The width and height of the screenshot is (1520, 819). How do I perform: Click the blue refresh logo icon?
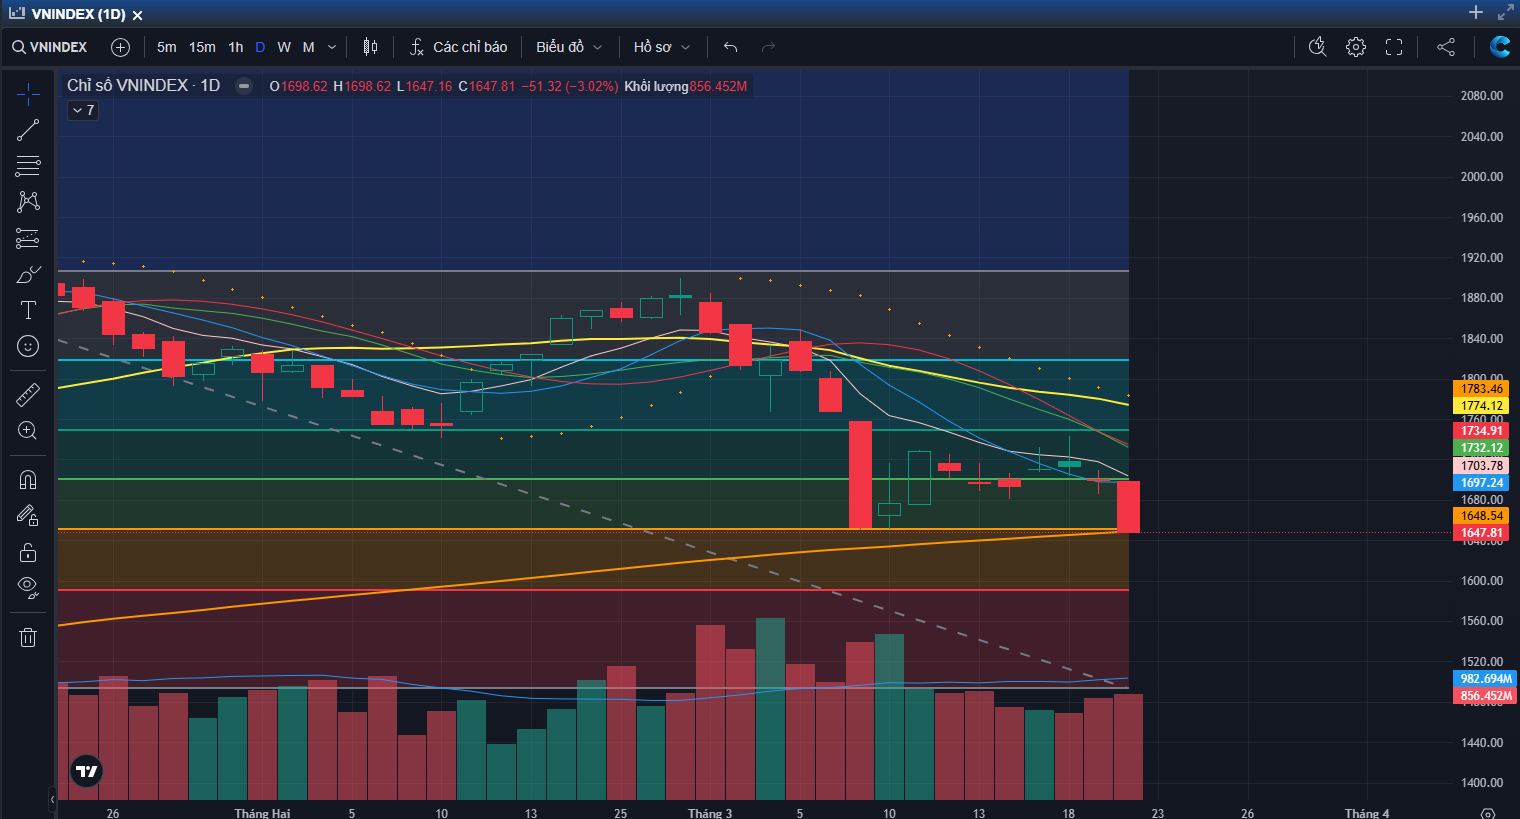tap(1499, 47)
